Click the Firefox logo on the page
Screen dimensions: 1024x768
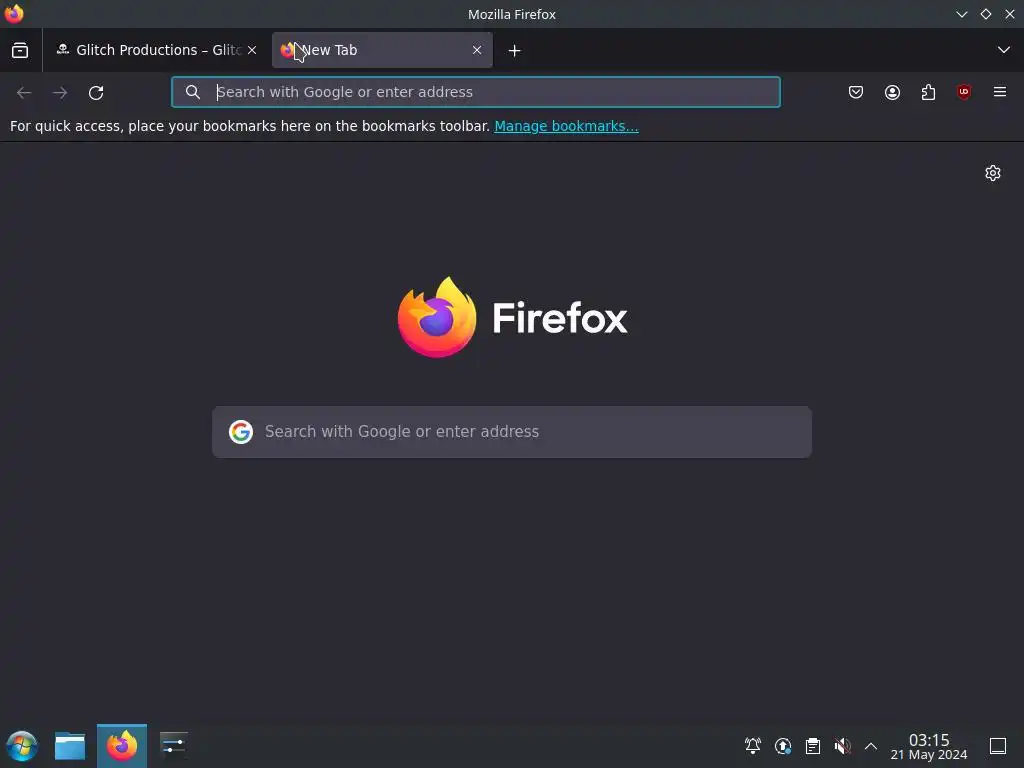(512, 317)
